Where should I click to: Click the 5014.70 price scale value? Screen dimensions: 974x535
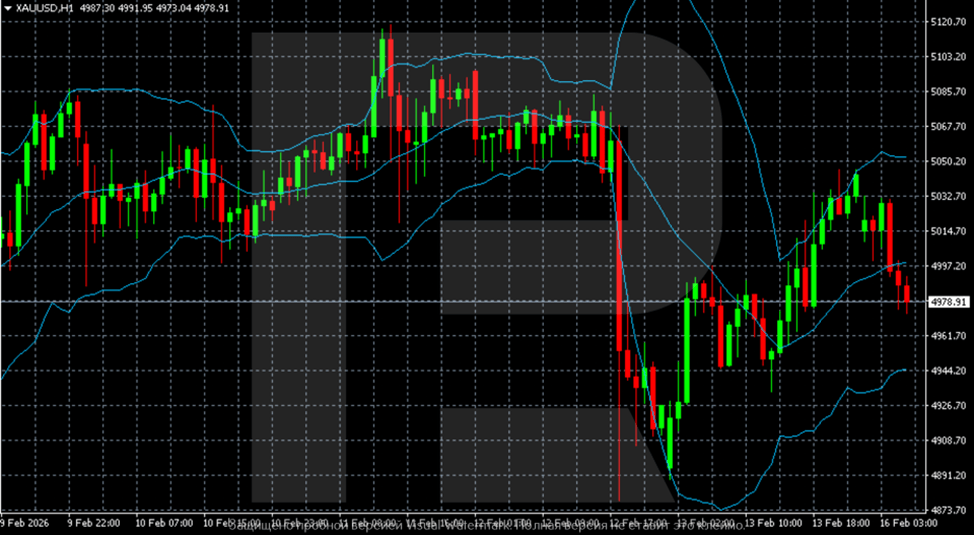pos(948,231)
